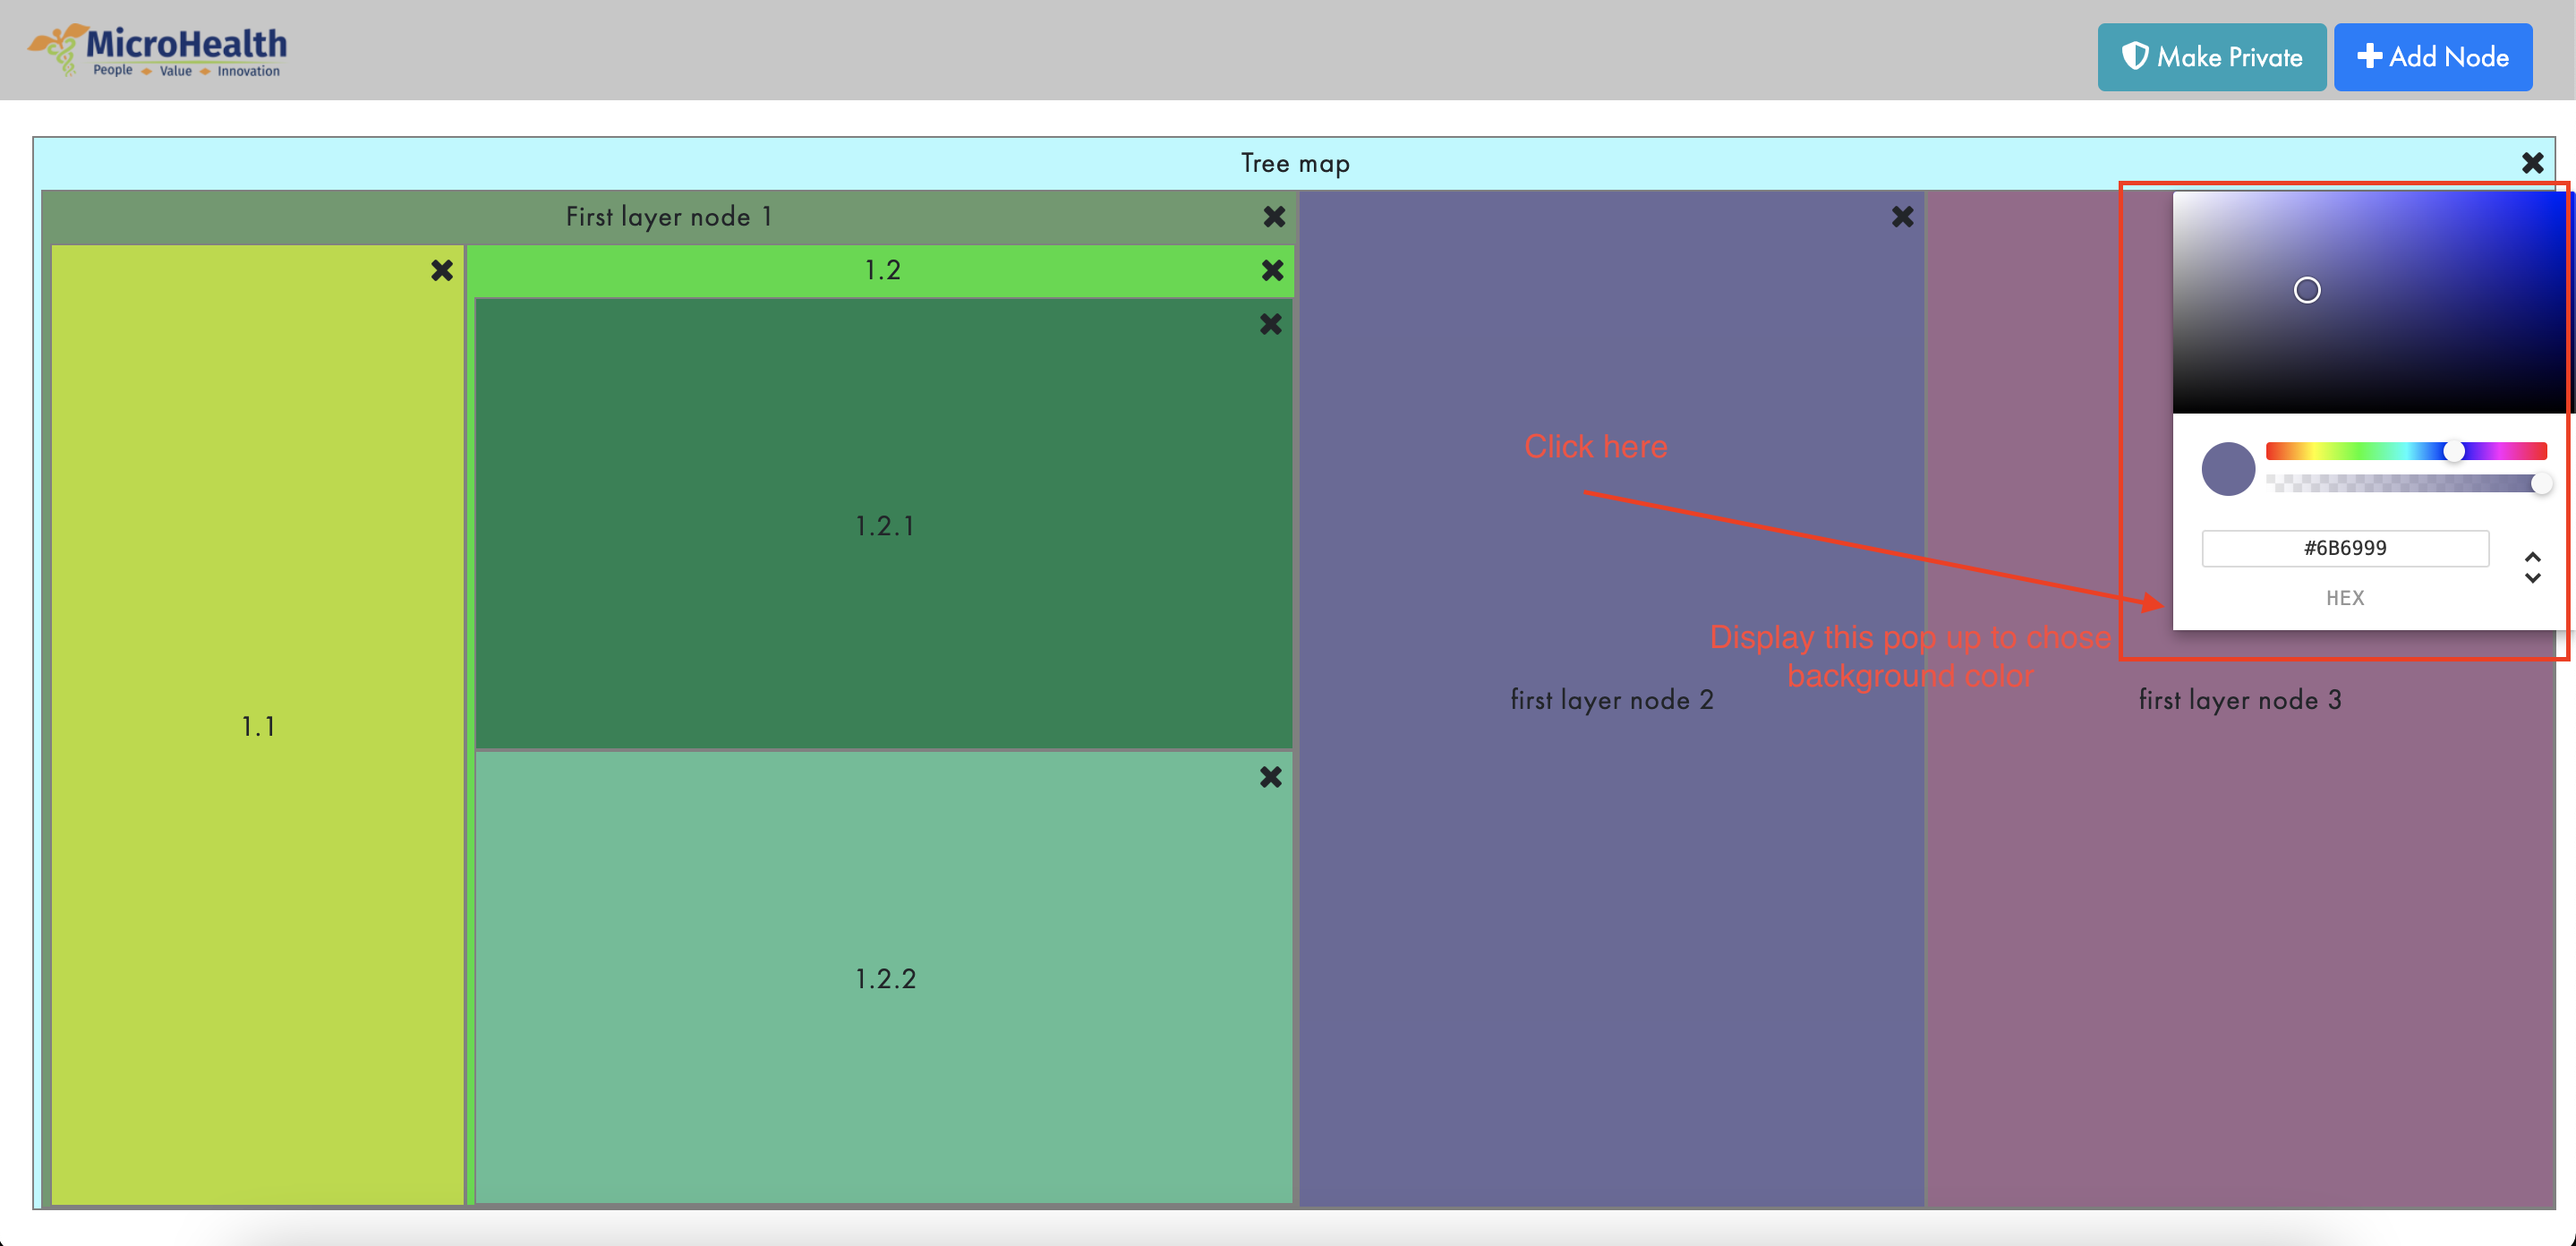Image resolution: width=2576 pixels, height=1246 pixels.
Task: Decrement hex value with the down stepper arrow
Action: coord(2533,578)
